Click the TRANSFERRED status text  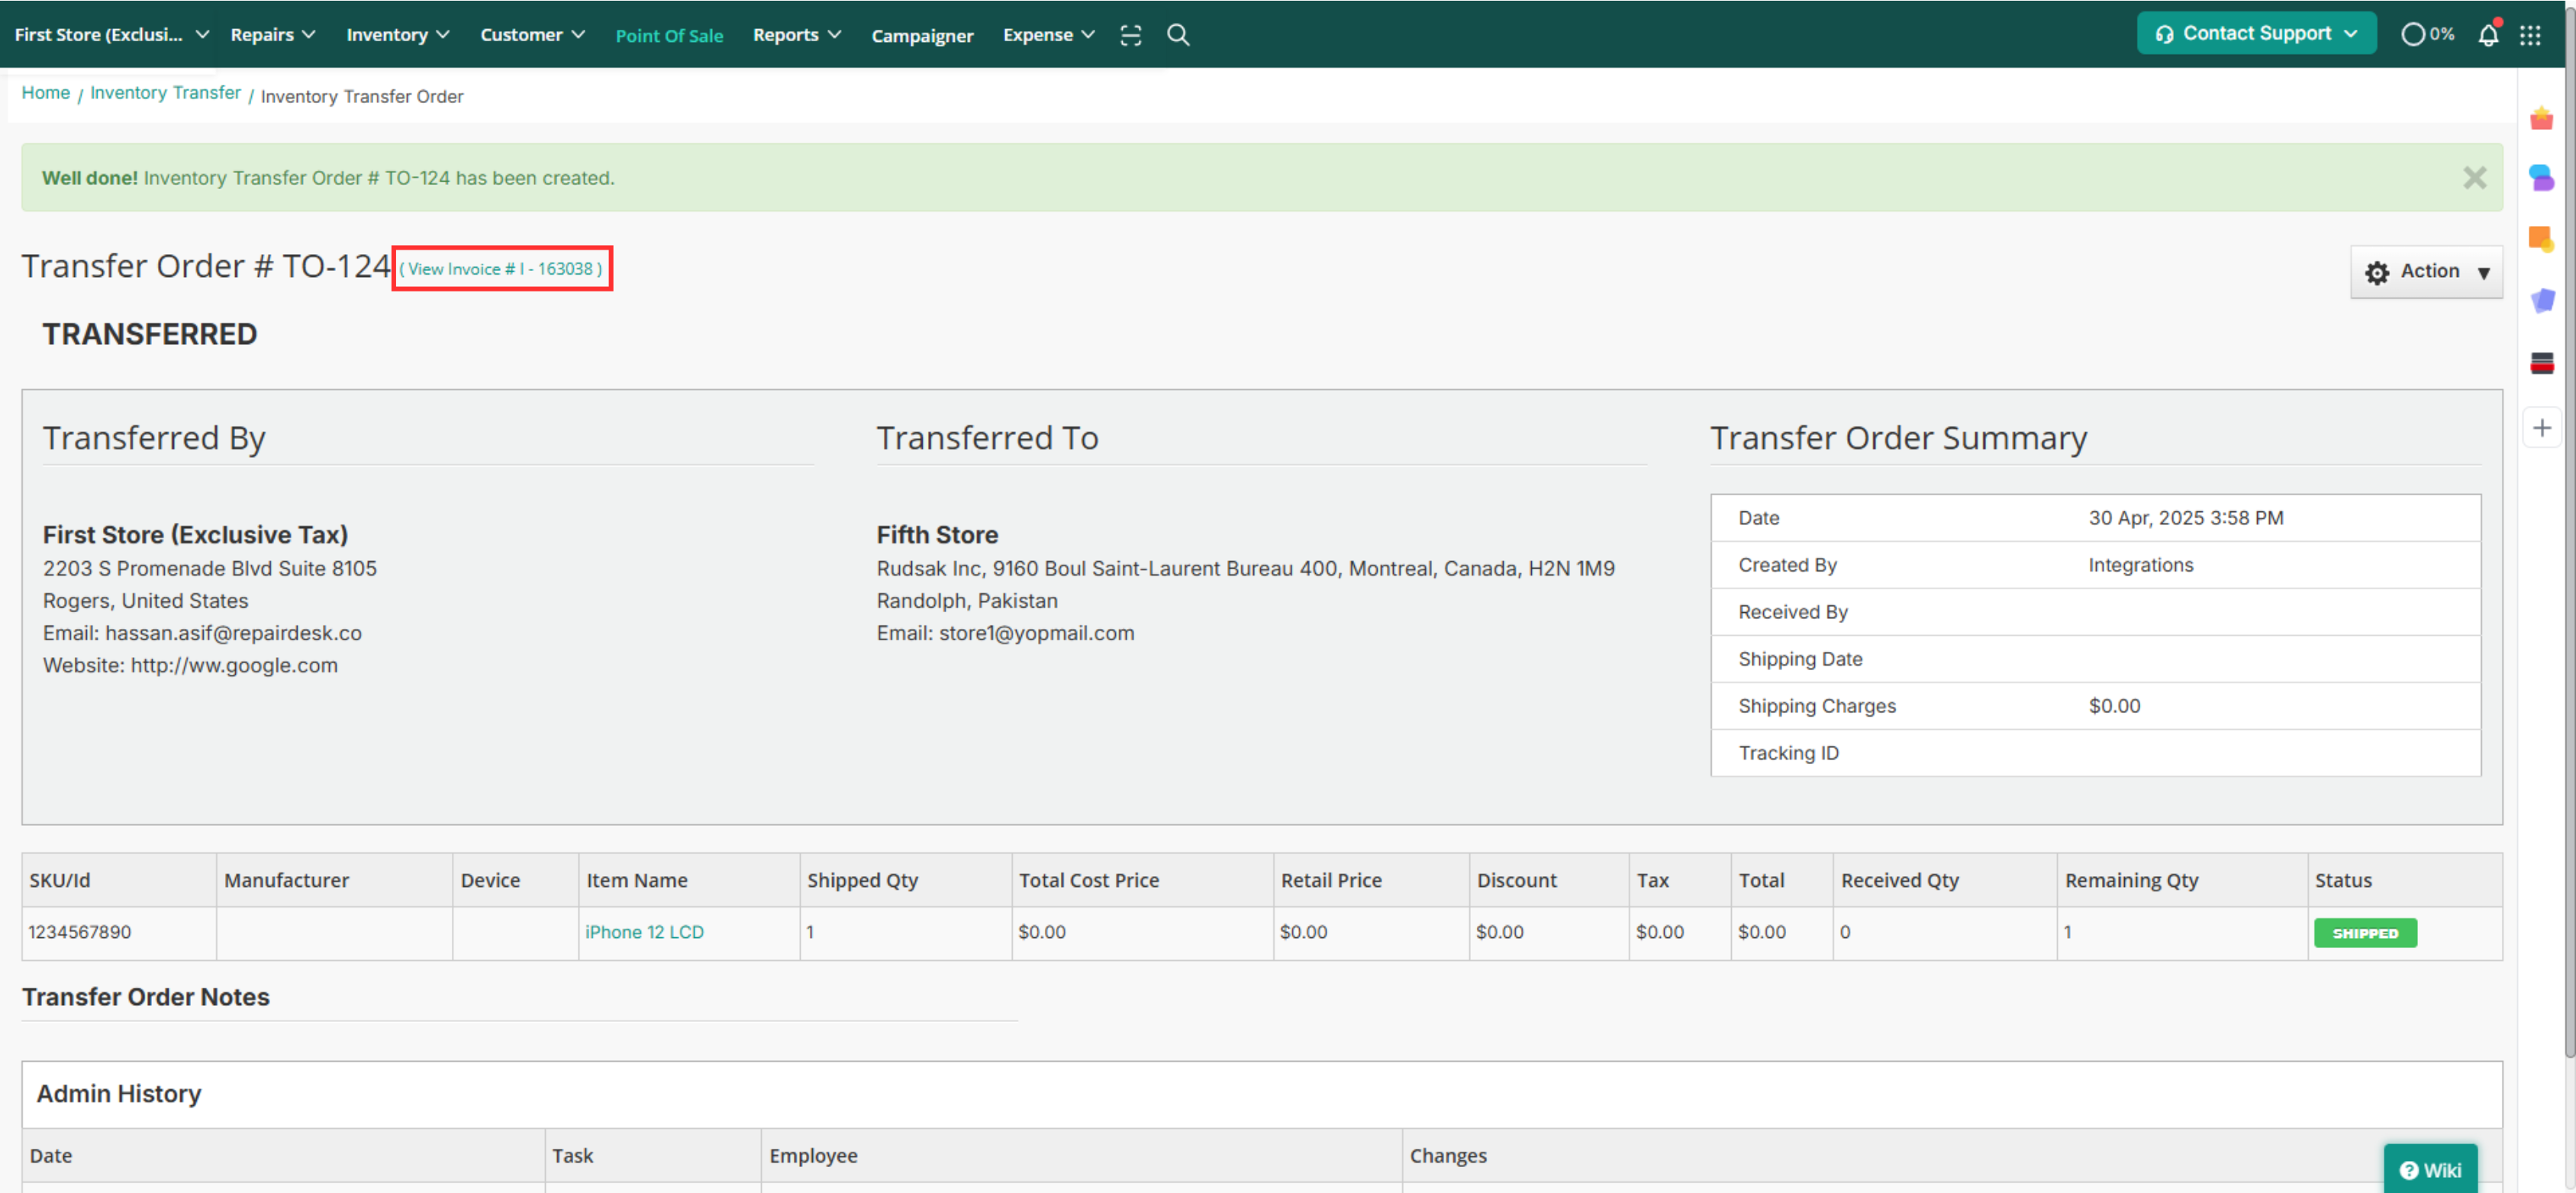150,334
